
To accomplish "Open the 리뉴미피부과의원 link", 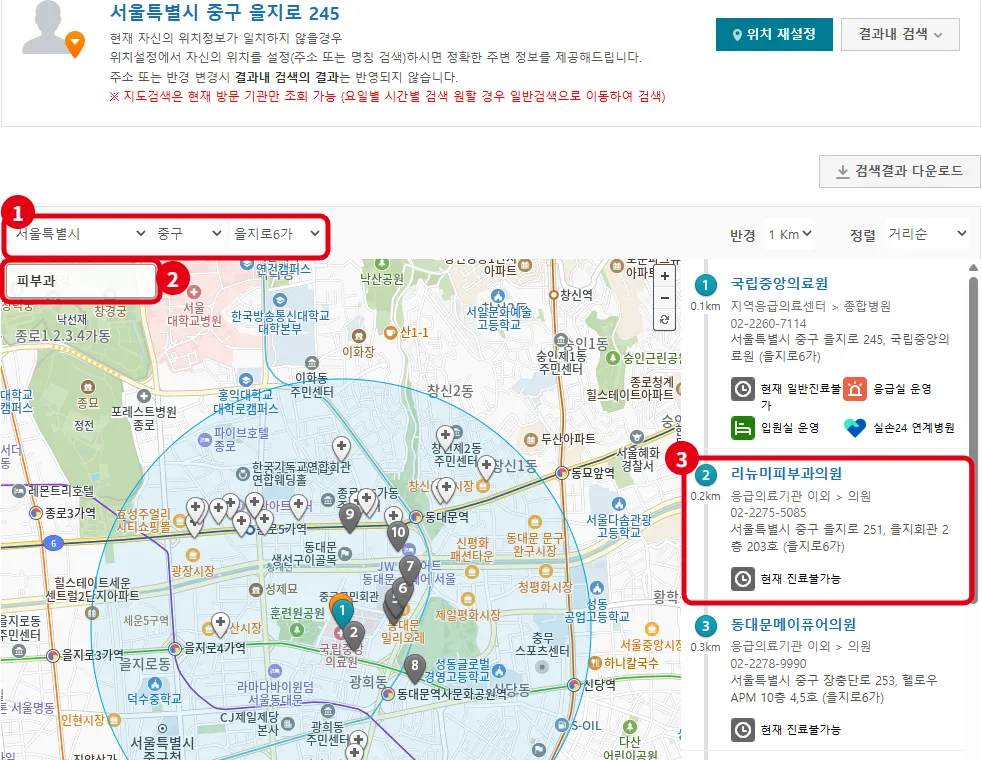I will (786, 474).
